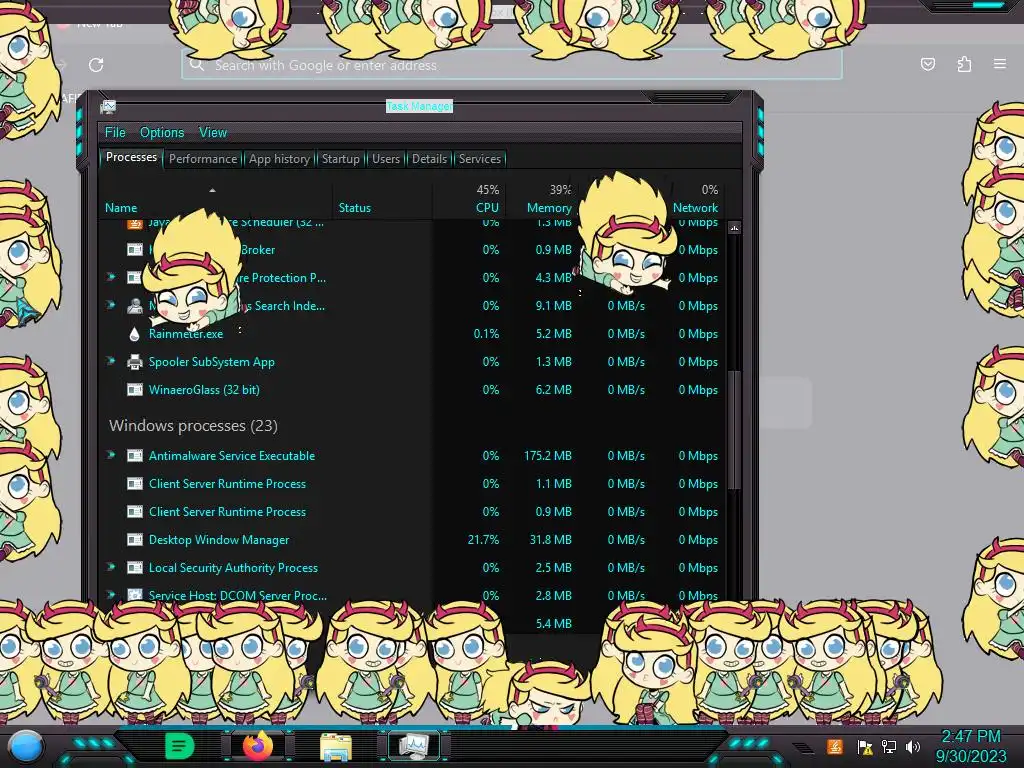Click the vertical scrollbar thumb in process list
The height and width of the screenshot is (768, 1024).
coord(735,430)
